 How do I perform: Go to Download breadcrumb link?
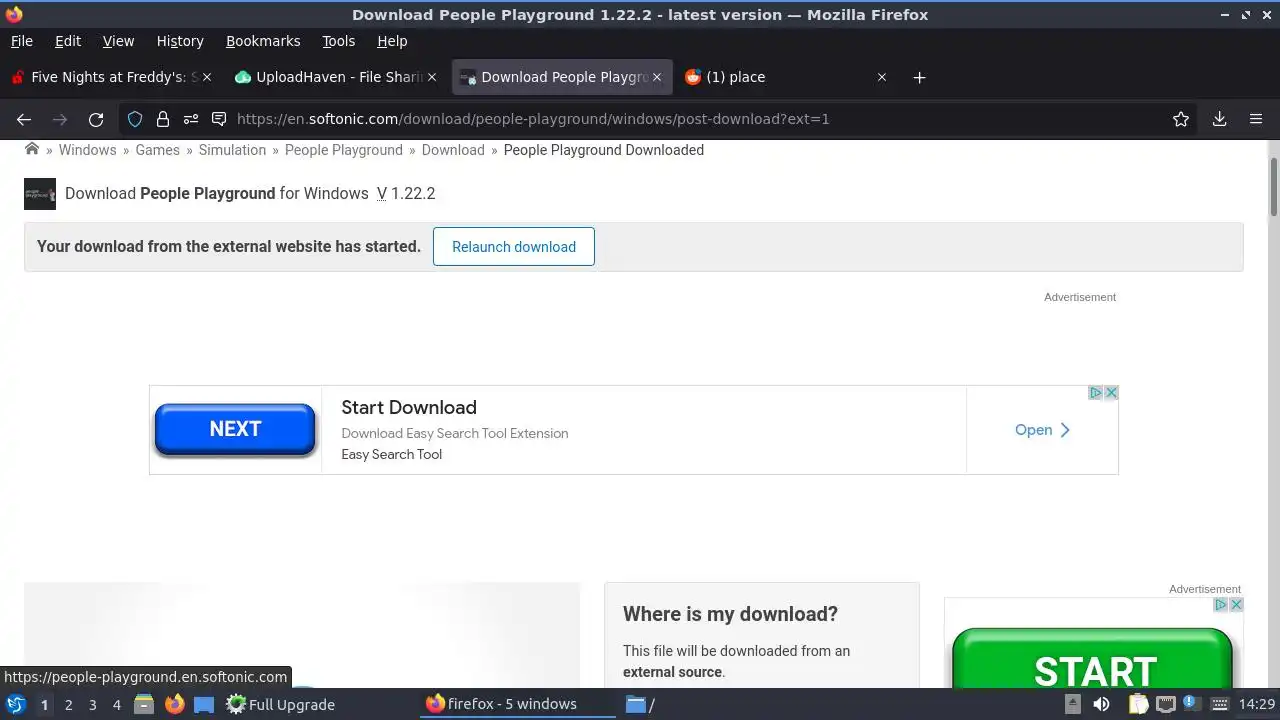click(x=453, y=150)
